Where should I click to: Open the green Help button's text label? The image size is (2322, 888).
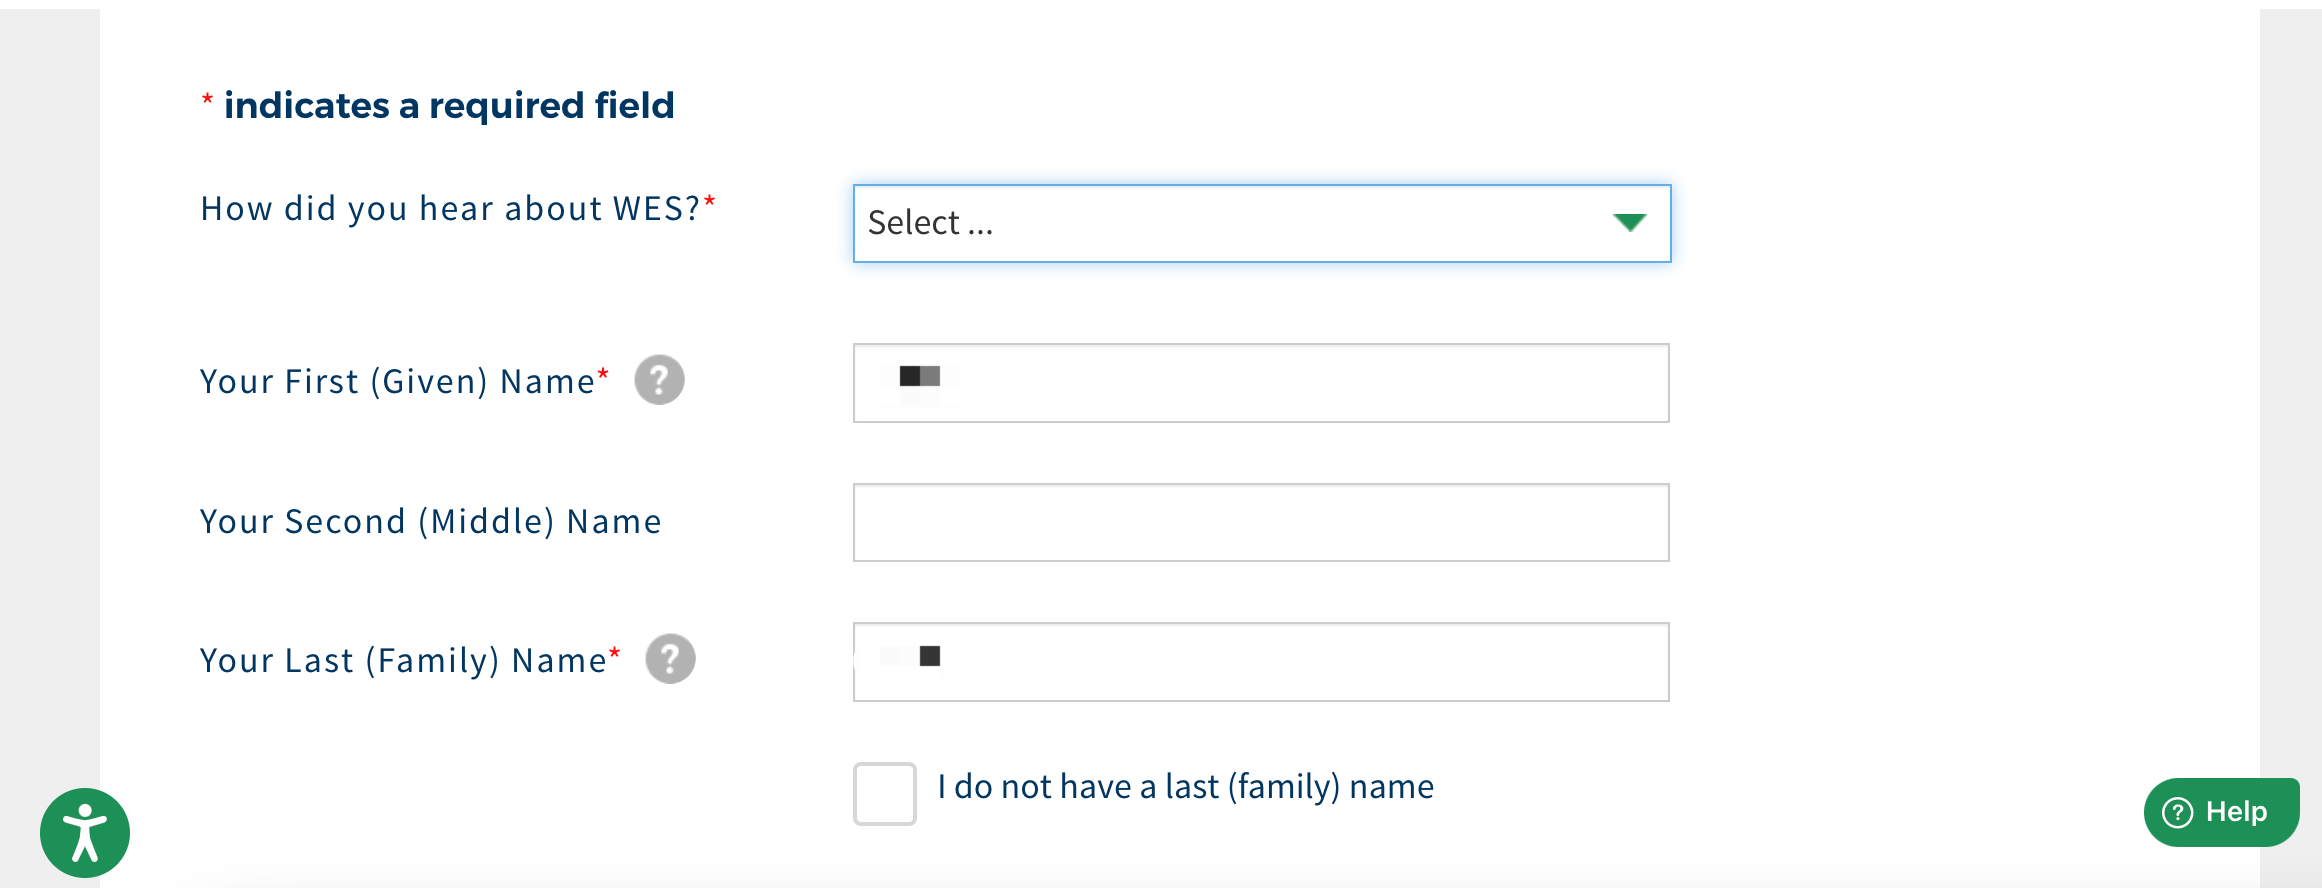click(x=2236, y=812)
